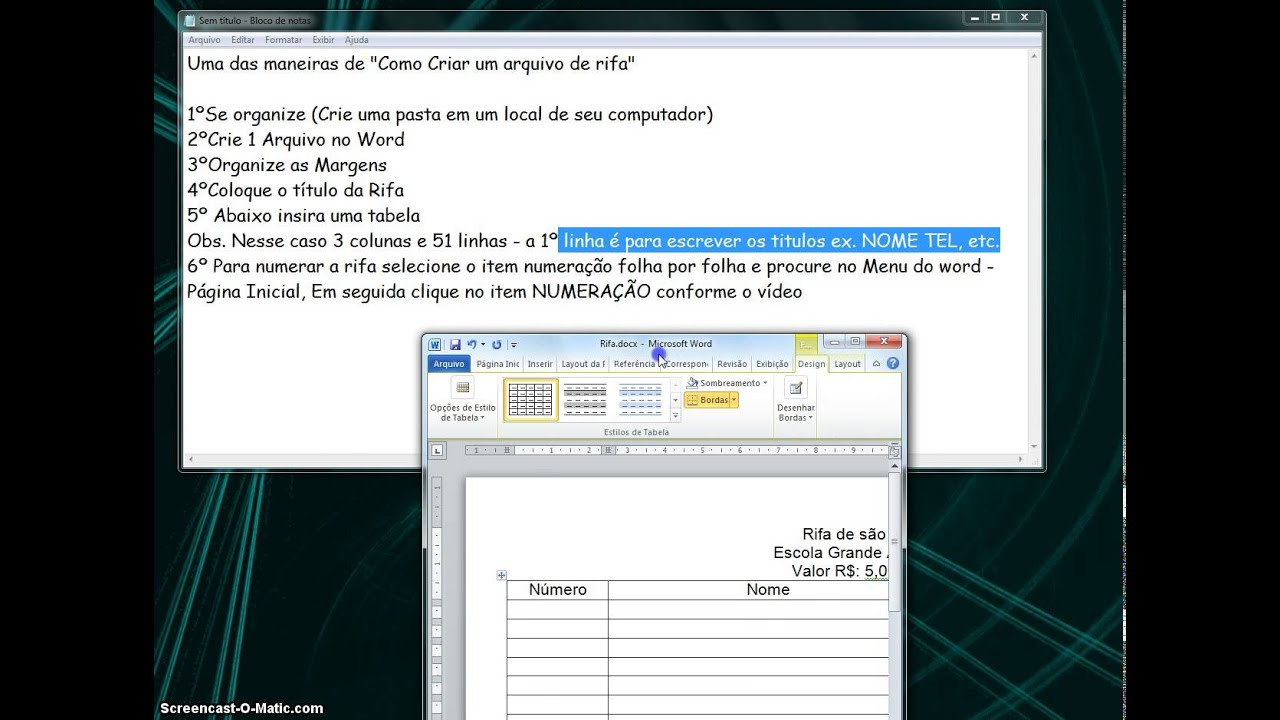1280x720 pixels.
Task: Open the Arquivo tab in Word
Action: tap(449, 364)
